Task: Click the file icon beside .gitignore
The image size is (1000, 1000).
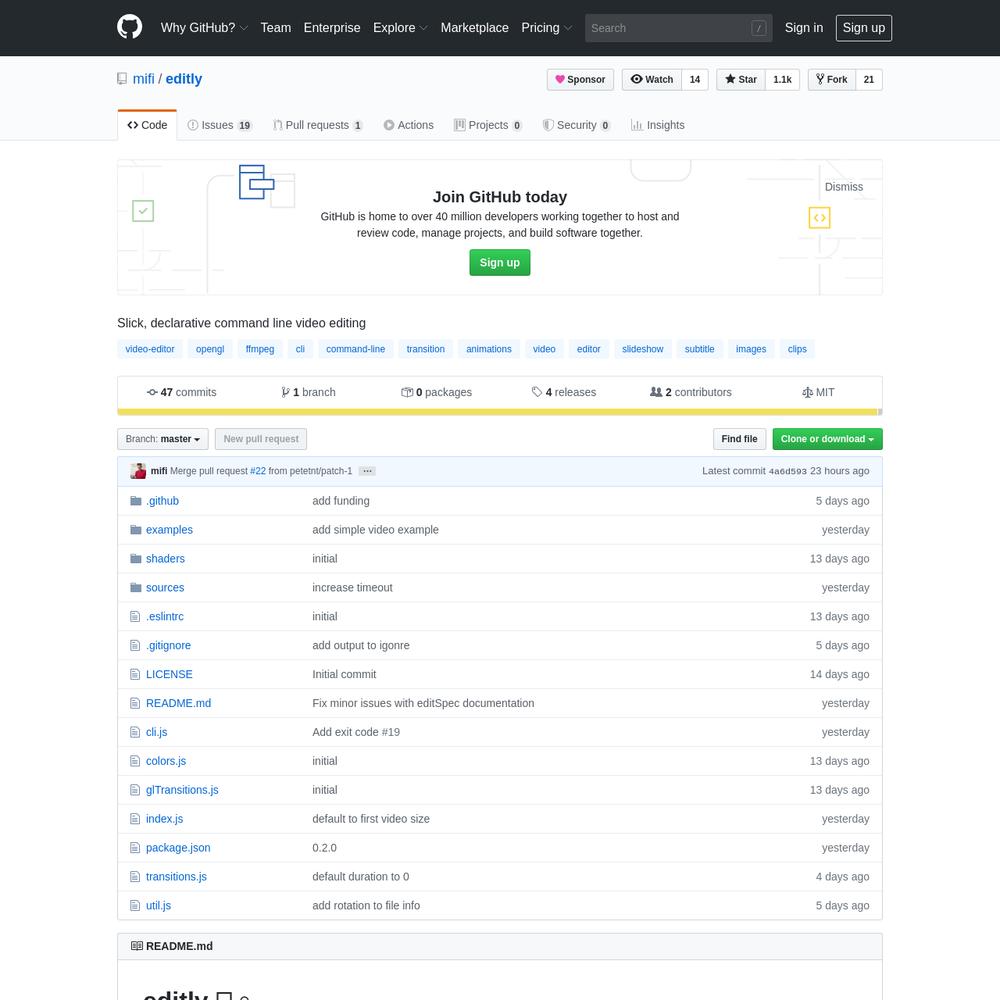Action: [135, 645]
